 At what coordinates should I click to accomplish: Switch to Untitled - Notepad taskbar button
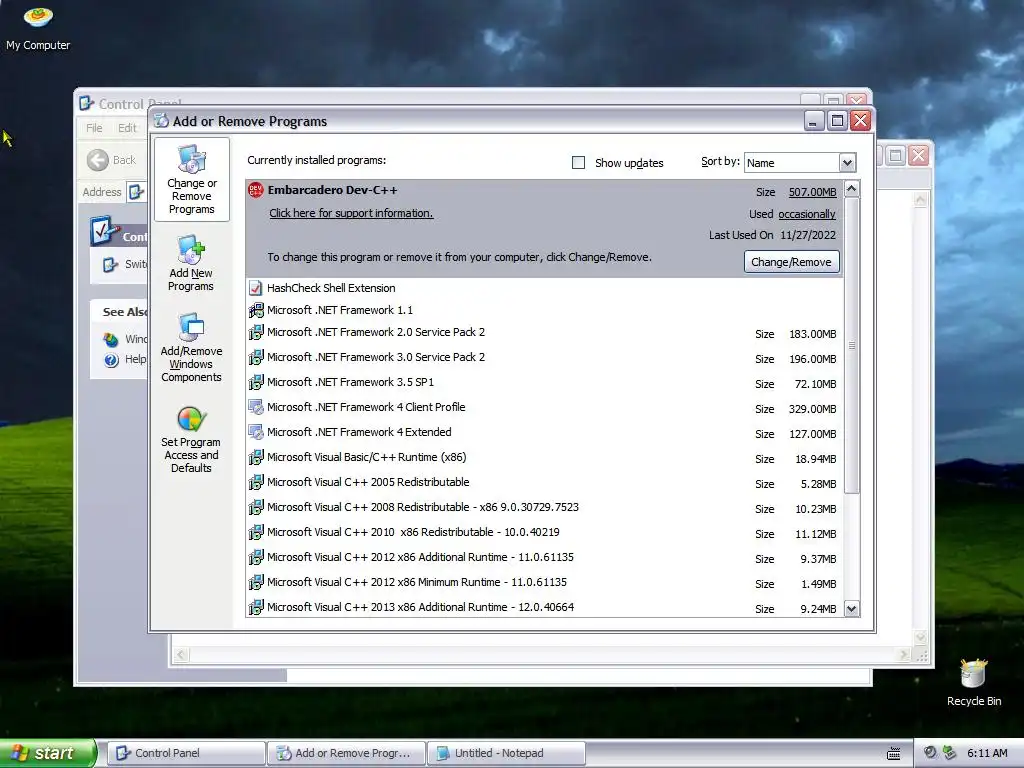(505, 753)
